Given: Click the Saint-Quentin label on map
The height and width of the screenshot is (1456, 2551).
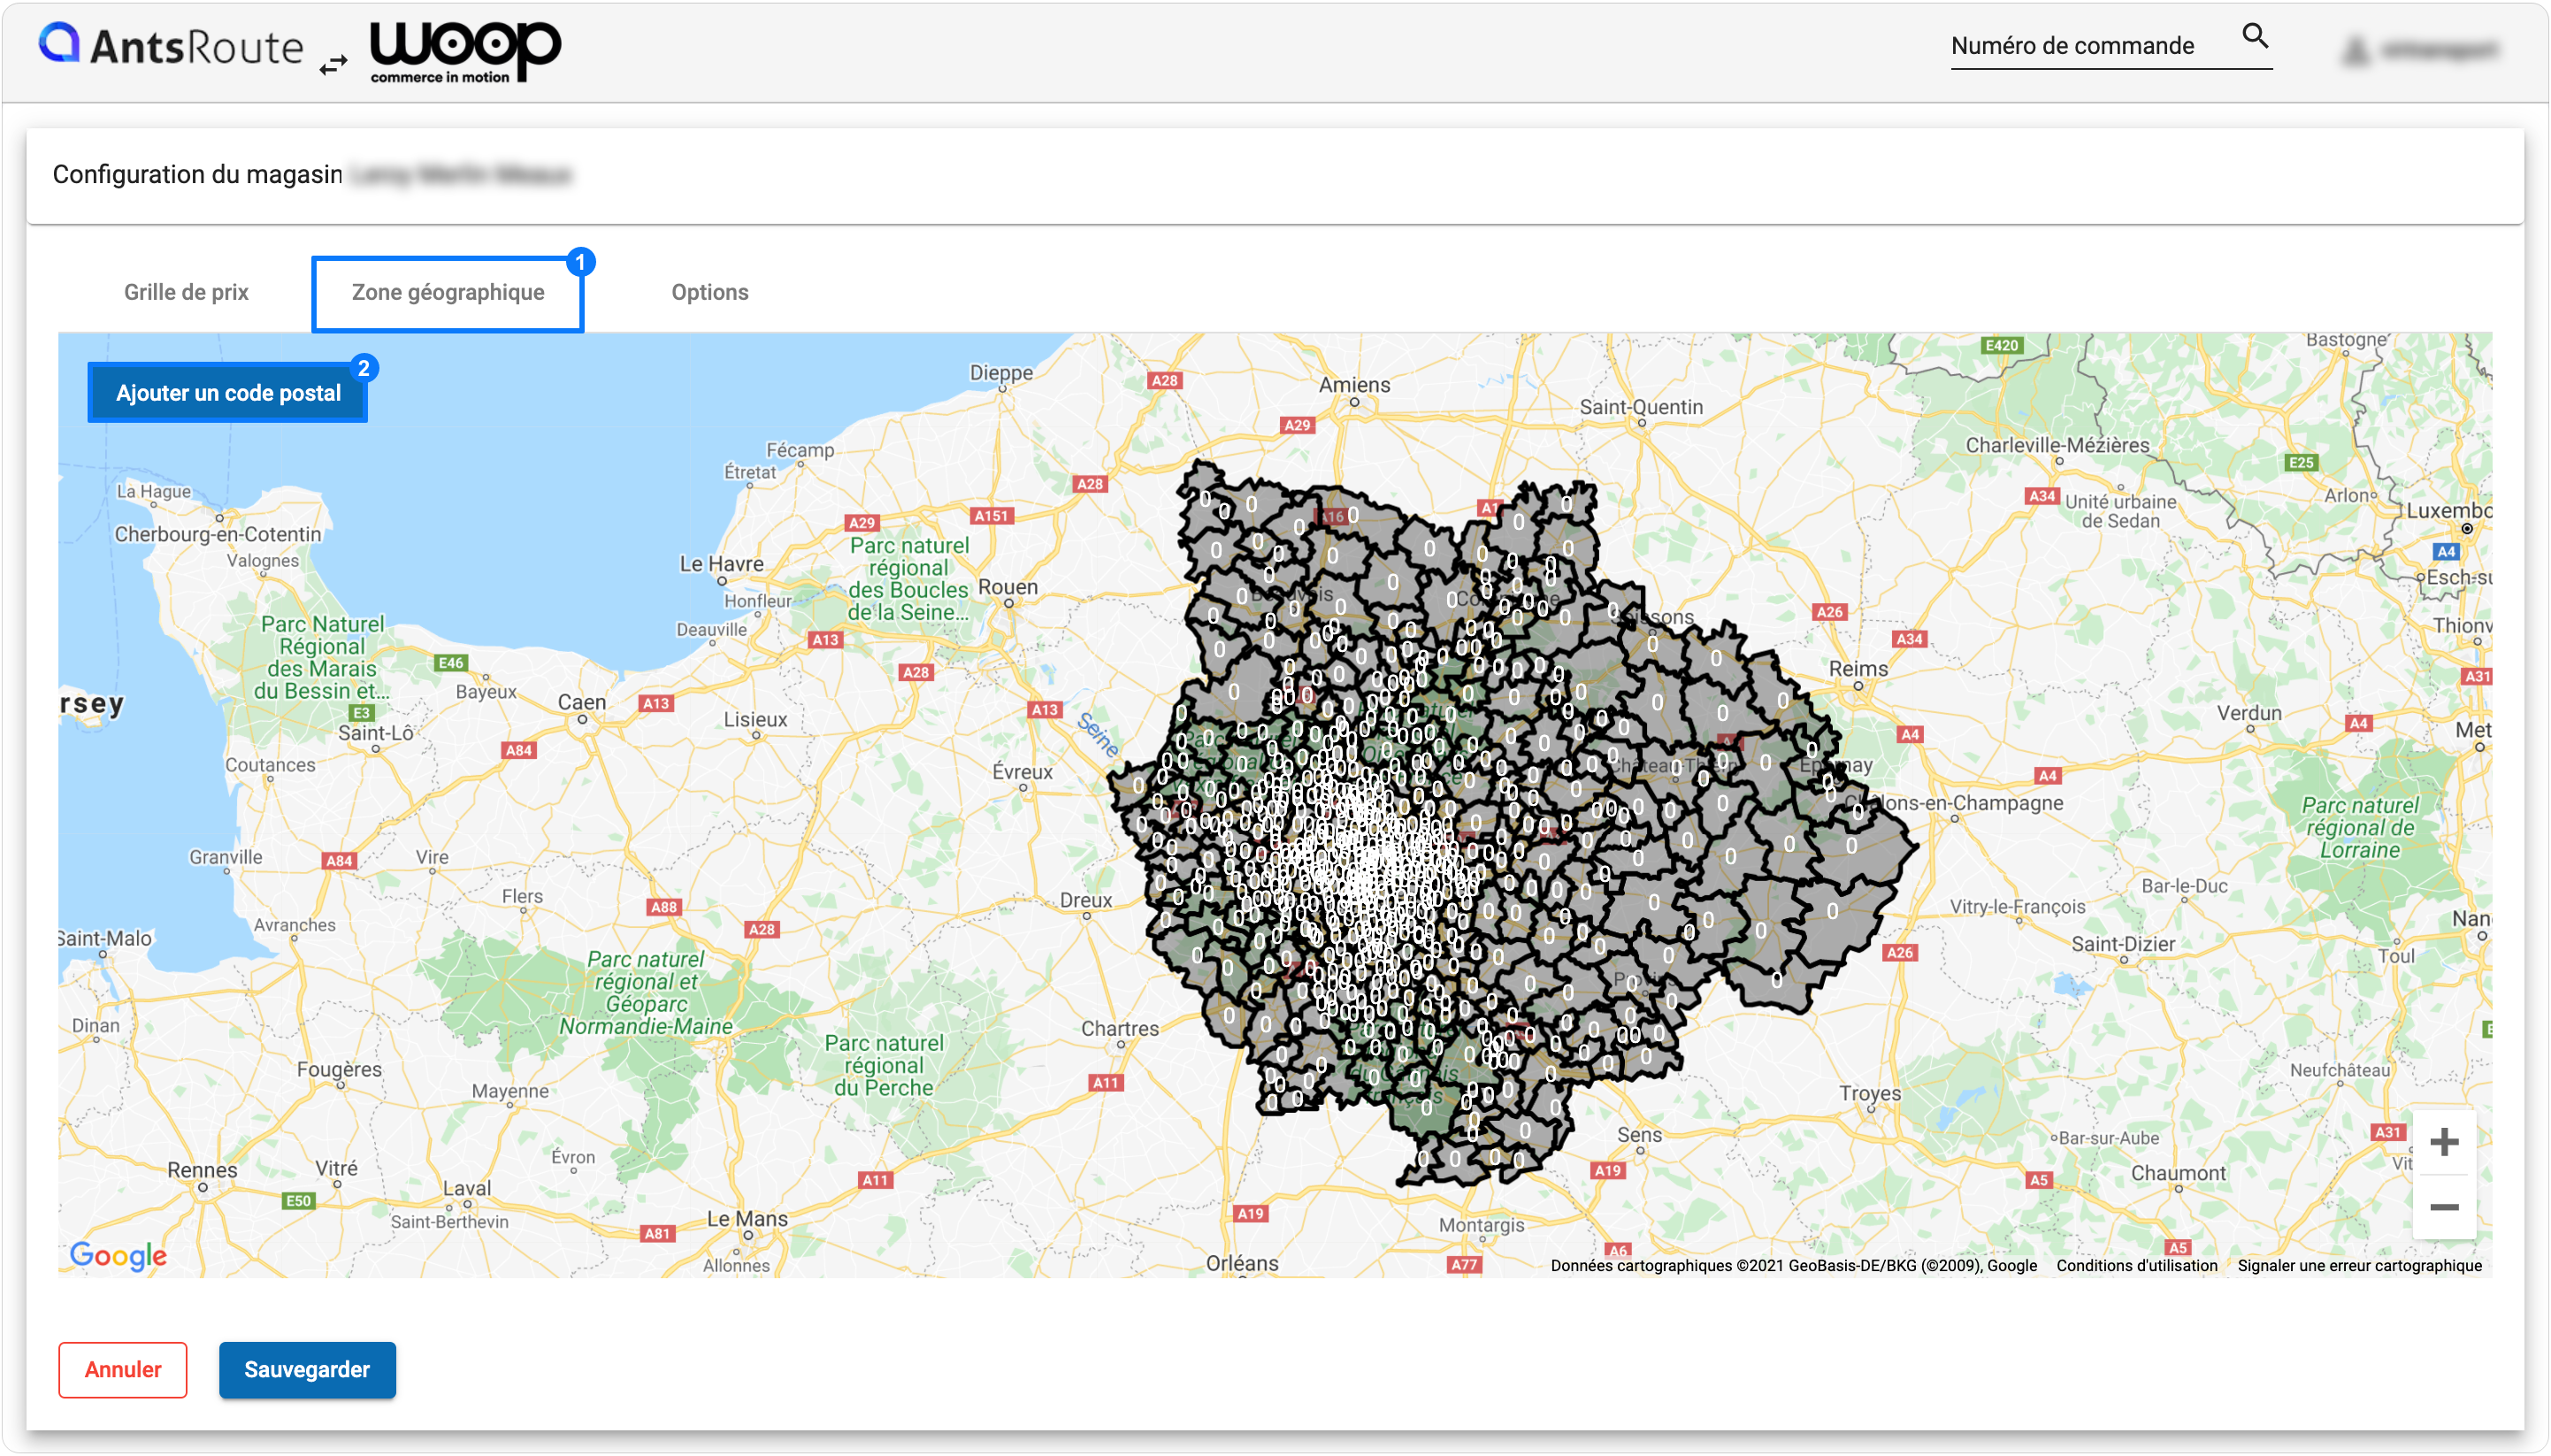Looking at the screenshot, I should click(x=1641, y=407).
